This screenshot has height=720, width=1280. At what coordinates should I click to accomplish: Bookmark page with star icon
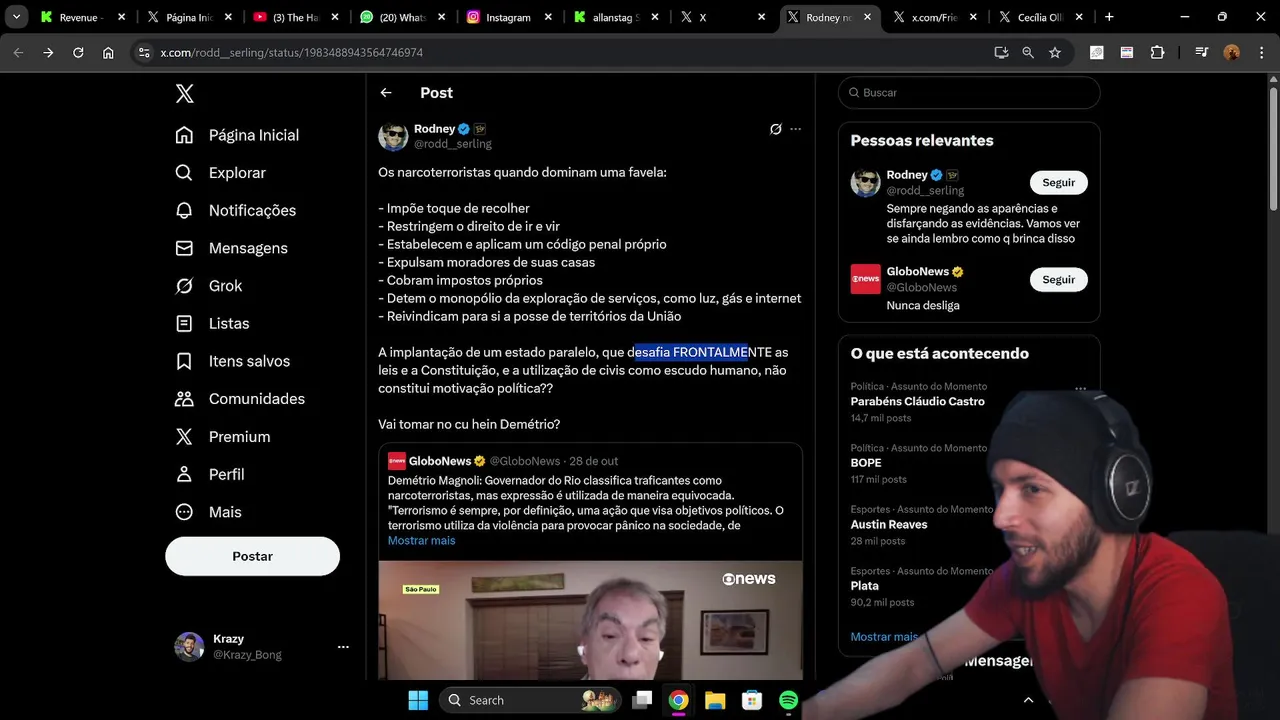[x=1055, y=52]
